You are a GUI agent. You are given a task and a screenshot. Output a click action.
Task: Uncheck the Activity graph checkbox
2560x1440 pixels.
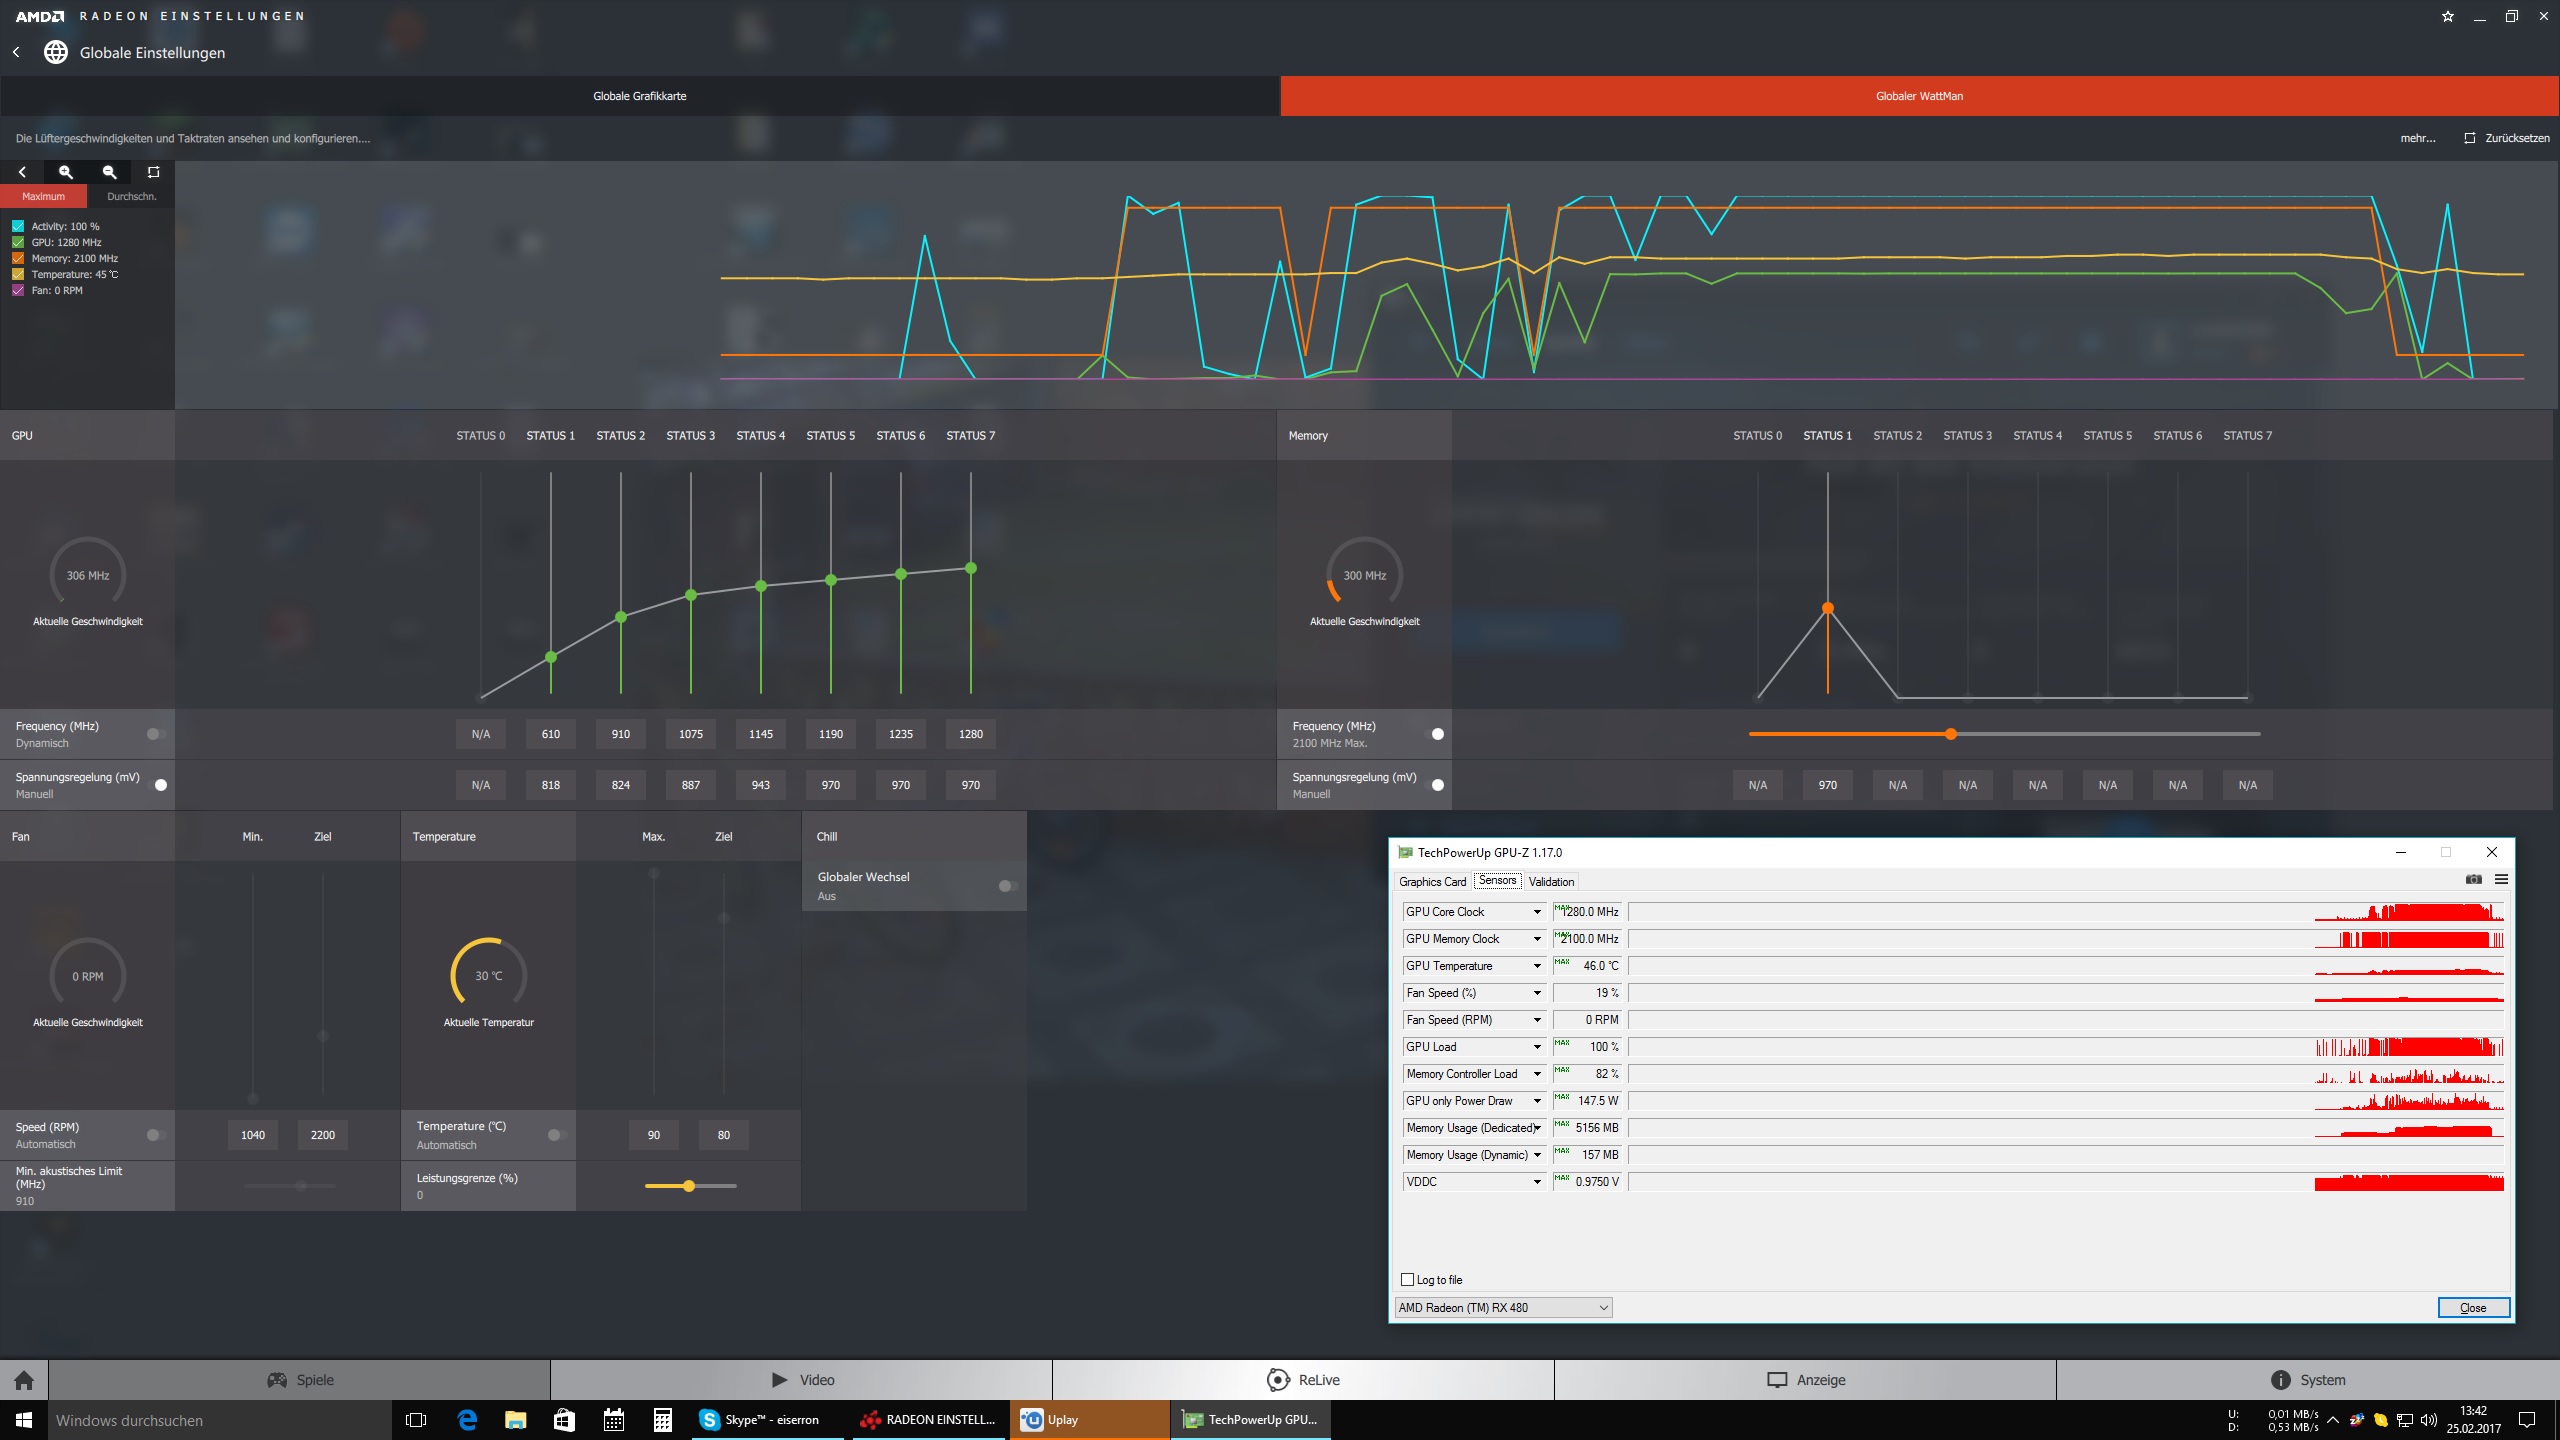(18, 226)
